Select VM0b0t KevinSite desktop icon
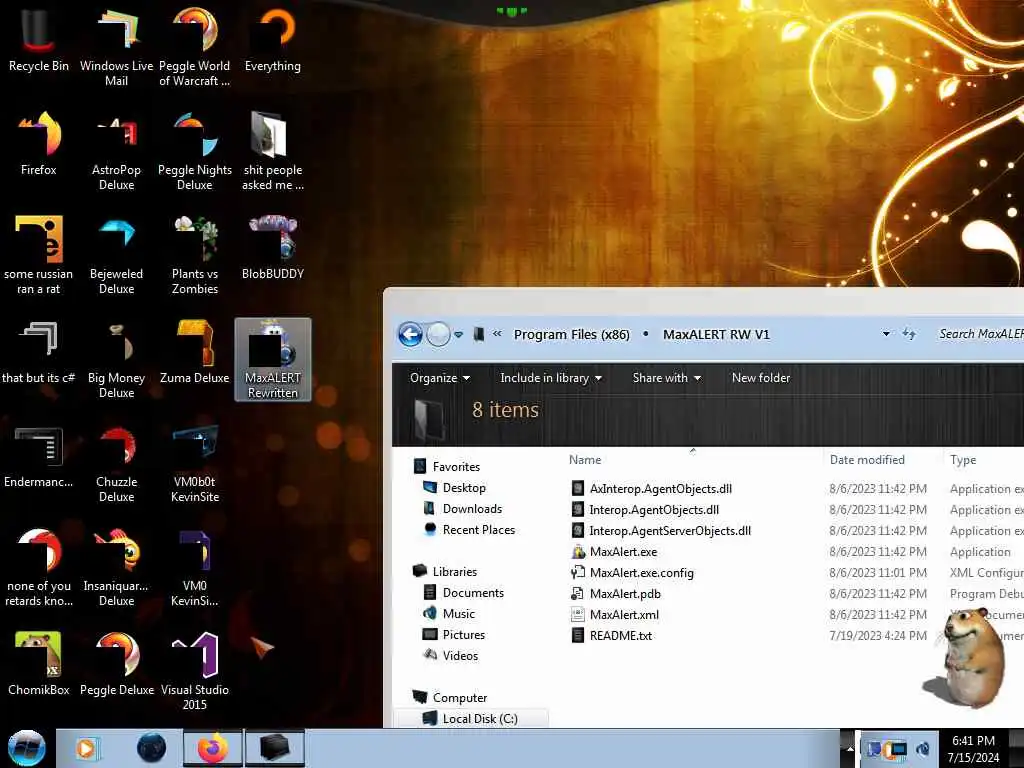The image size is (1024, 768). (x=195, y=463)
